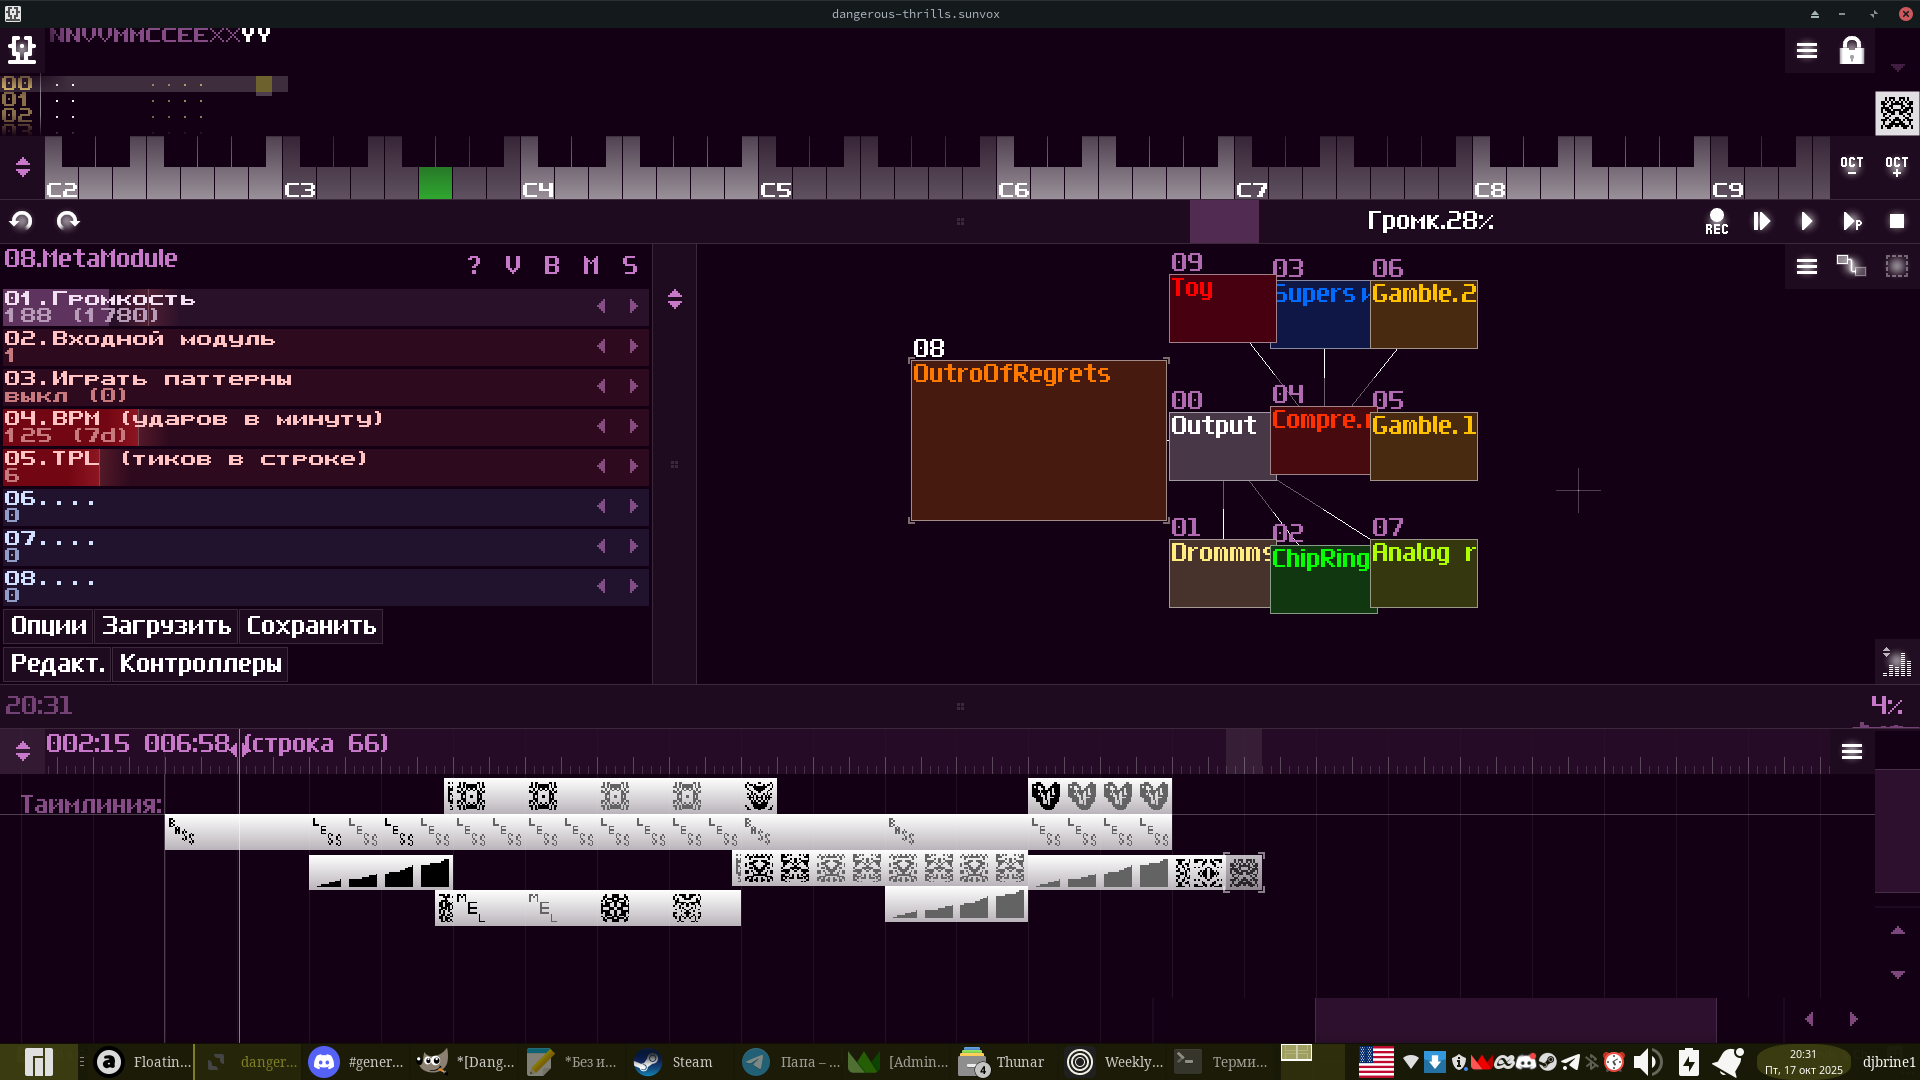This screenshot has width=1920, height=1080.
Task: Decrease BPM controller with left arrow
Action: pos(601,426)
